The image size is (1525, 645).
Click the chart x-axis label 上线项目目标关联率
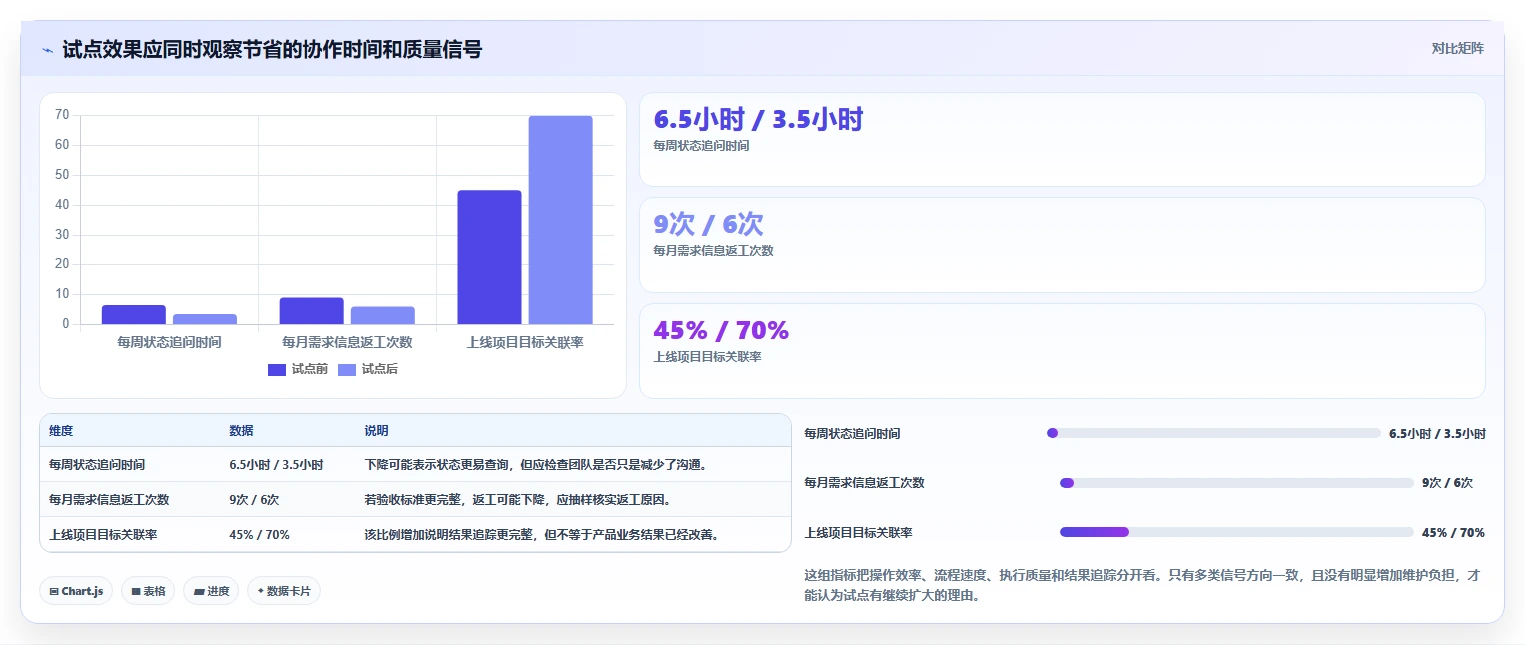pyautogui.click(x=525, y=342)
